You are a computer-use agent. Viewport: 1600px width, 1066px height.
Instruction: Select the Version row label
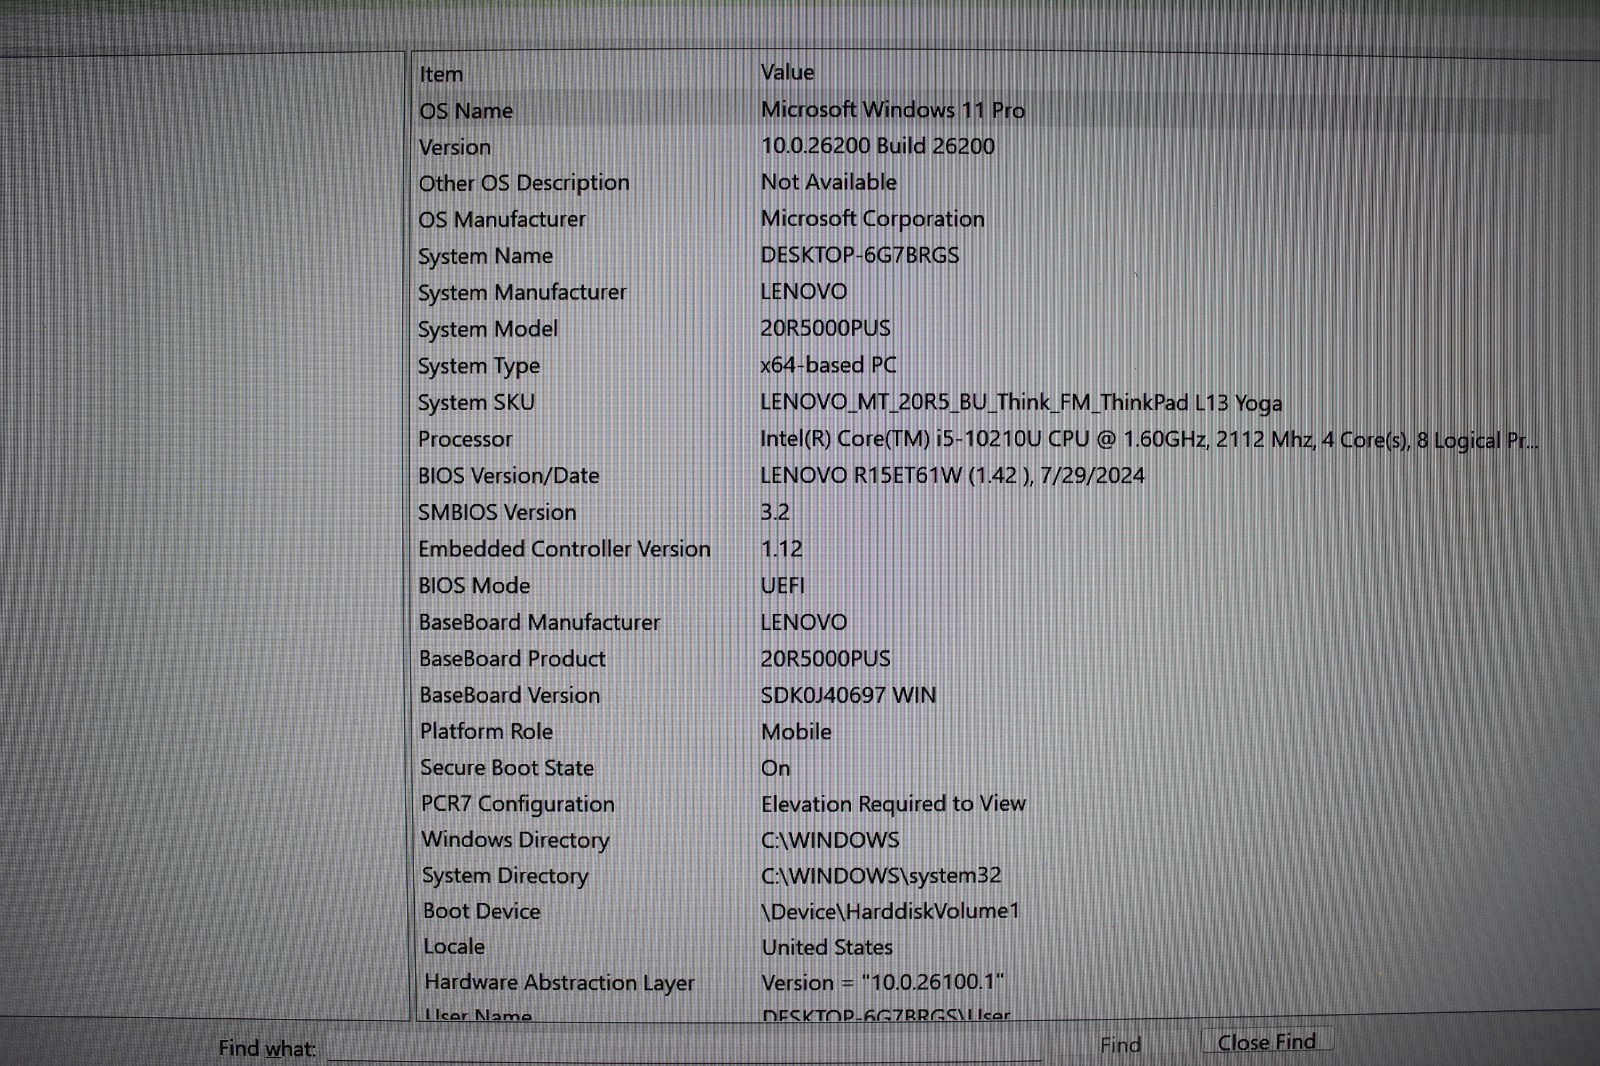click(455, 147)
